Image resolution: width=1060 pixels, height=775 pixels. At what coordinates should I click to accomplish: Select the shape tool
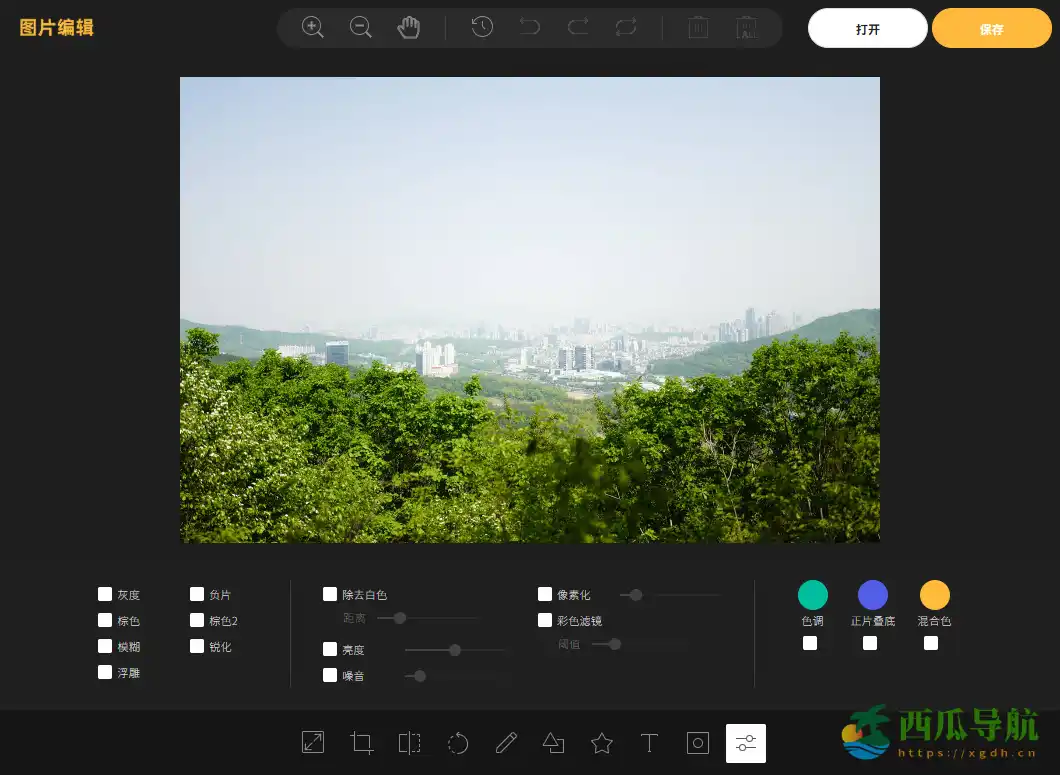(554, 742)
